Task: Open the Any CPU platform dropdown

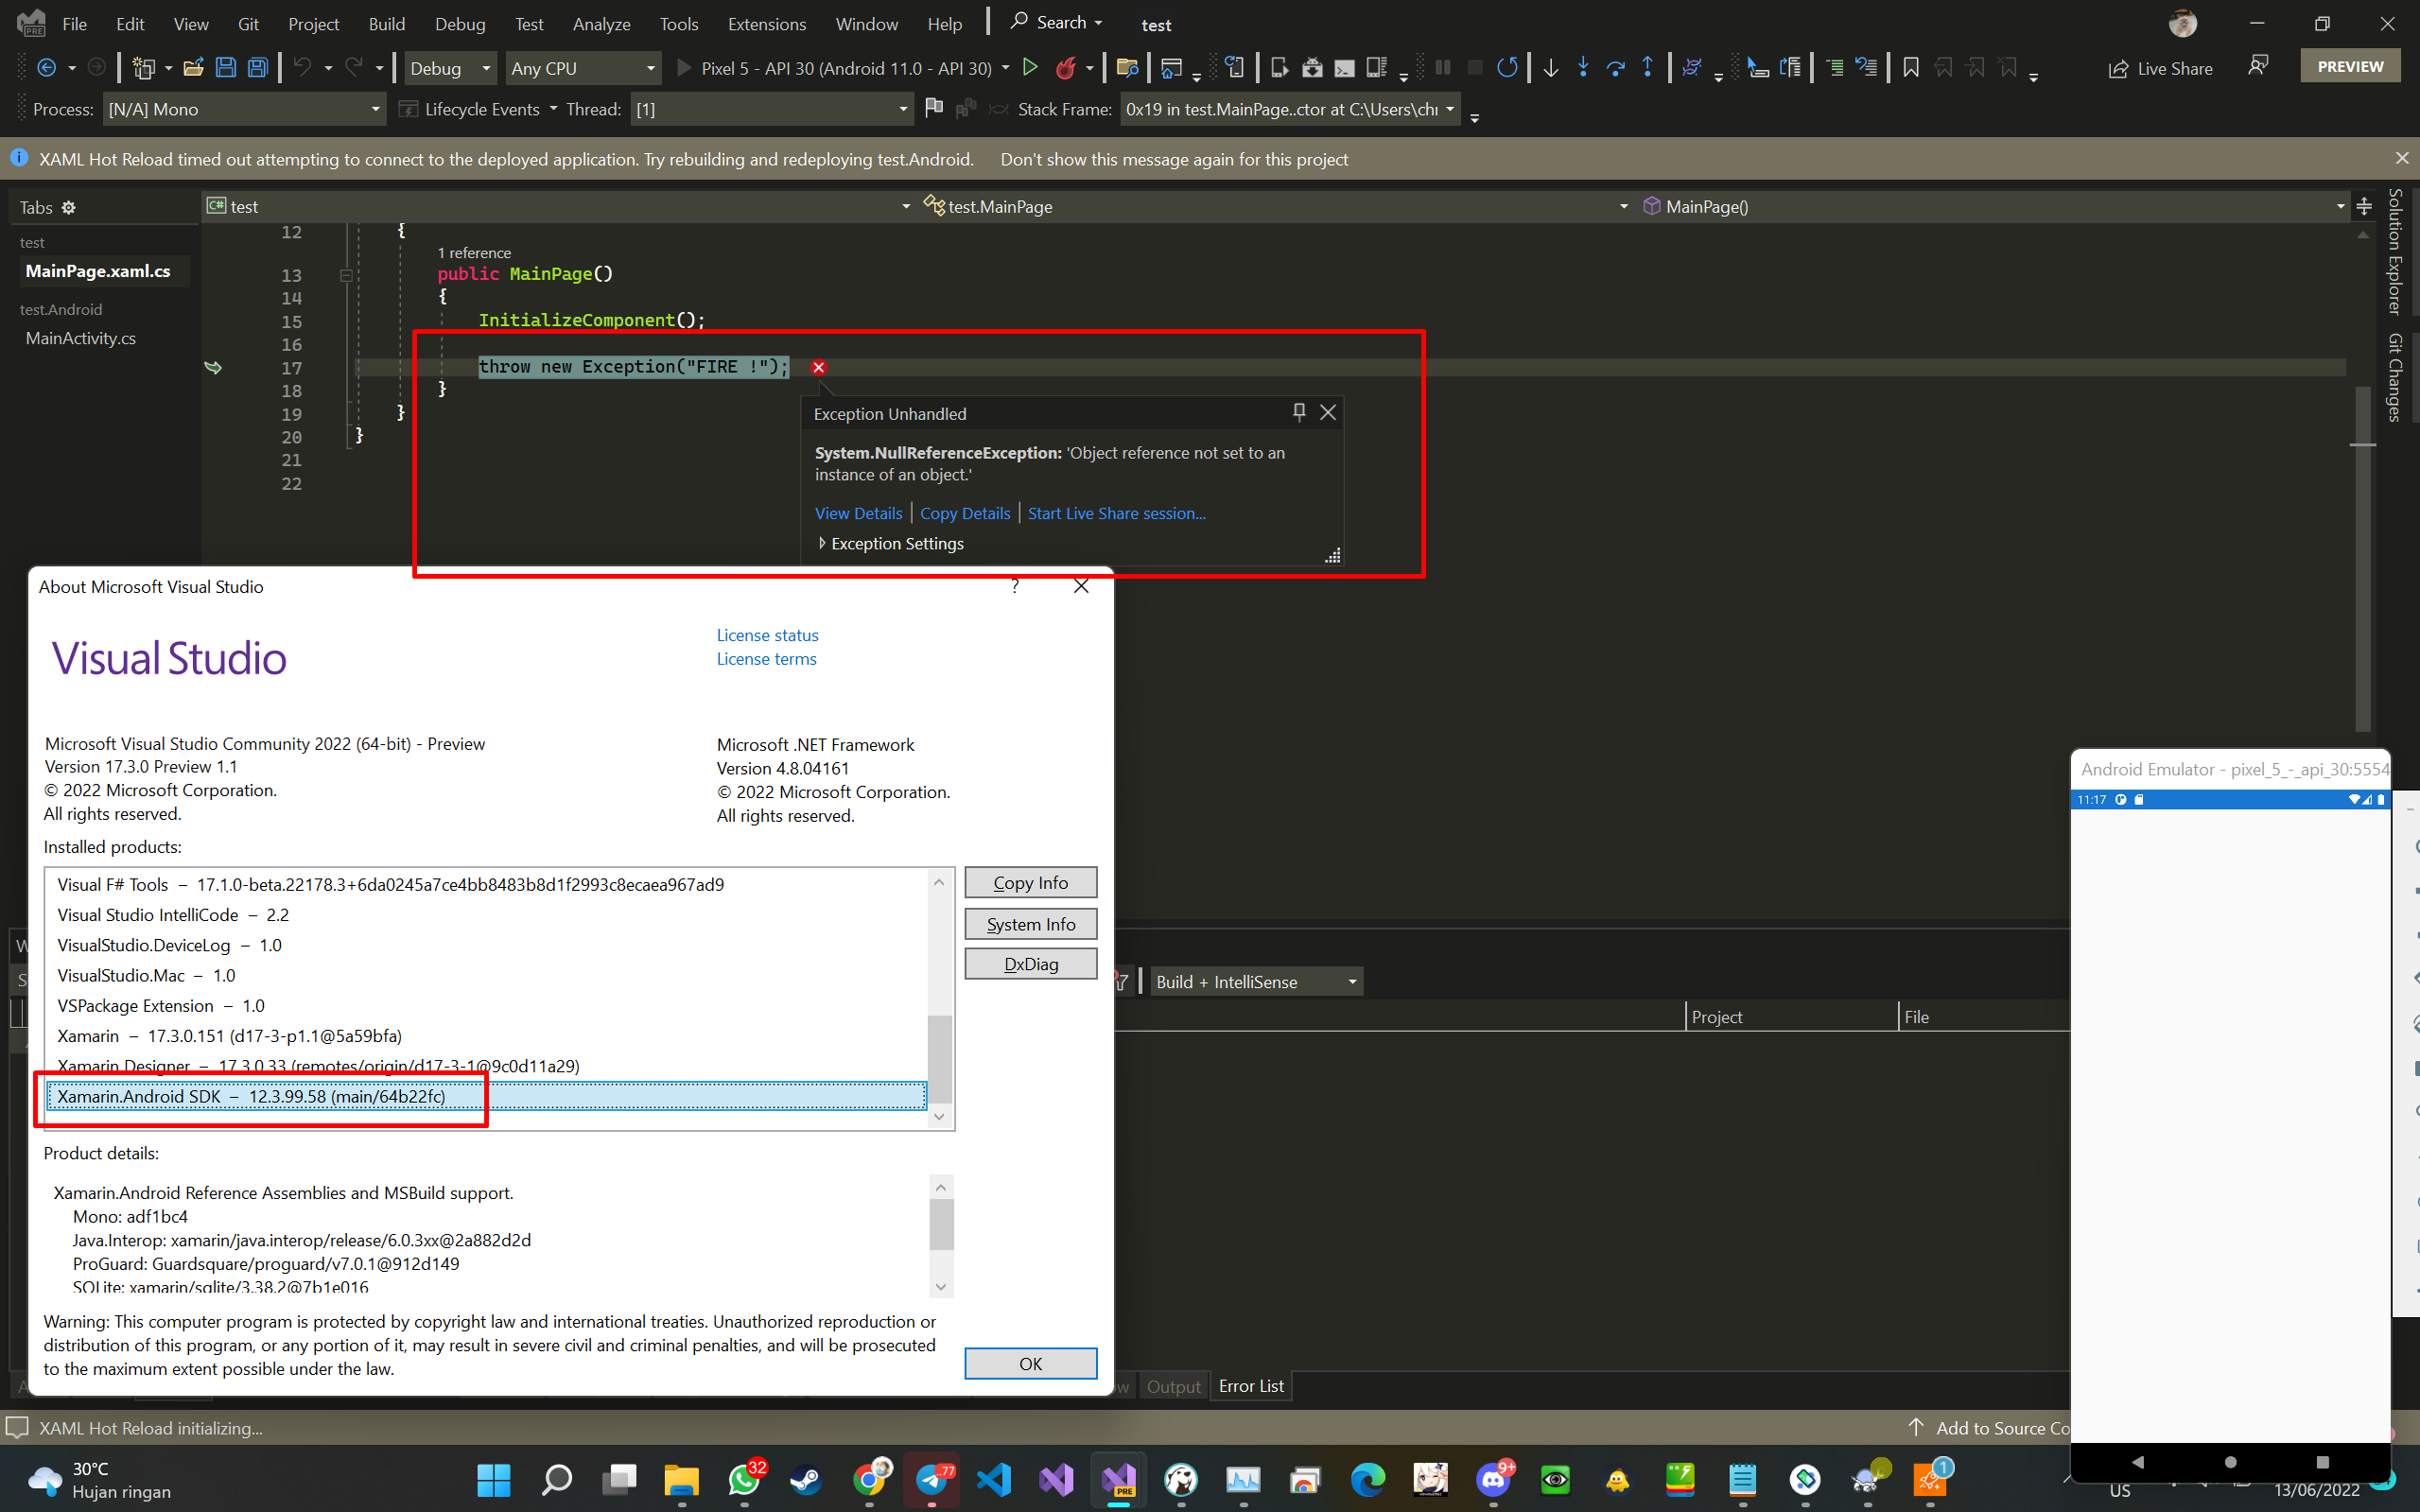Action: pyautogui.click(x=583, y=68)
